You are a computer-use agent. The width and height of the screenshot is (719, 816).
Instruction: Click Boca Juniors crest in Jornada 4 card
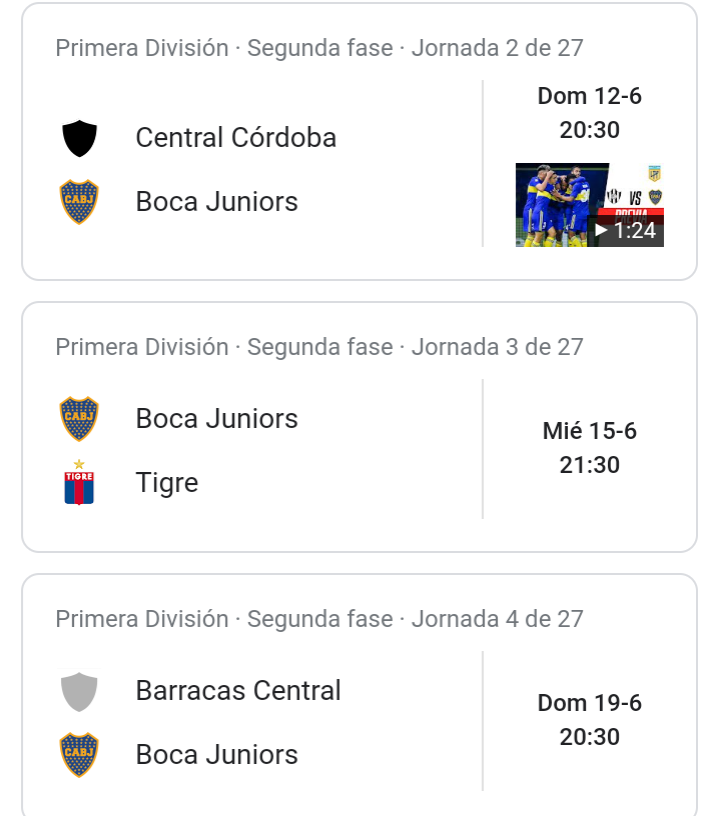79,755
